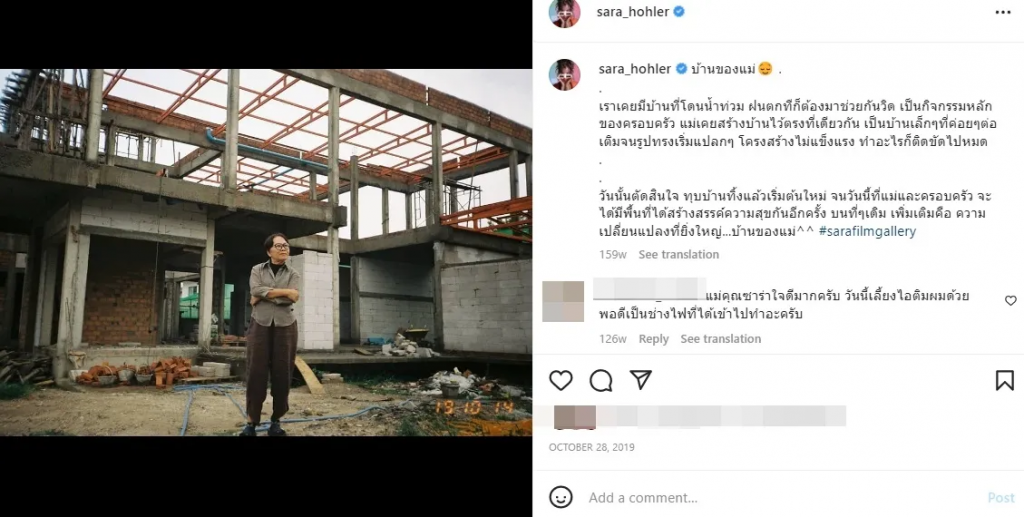Like the post with heart icon
The height and width of the screenshot is (517, 1024).
(560, 381)
